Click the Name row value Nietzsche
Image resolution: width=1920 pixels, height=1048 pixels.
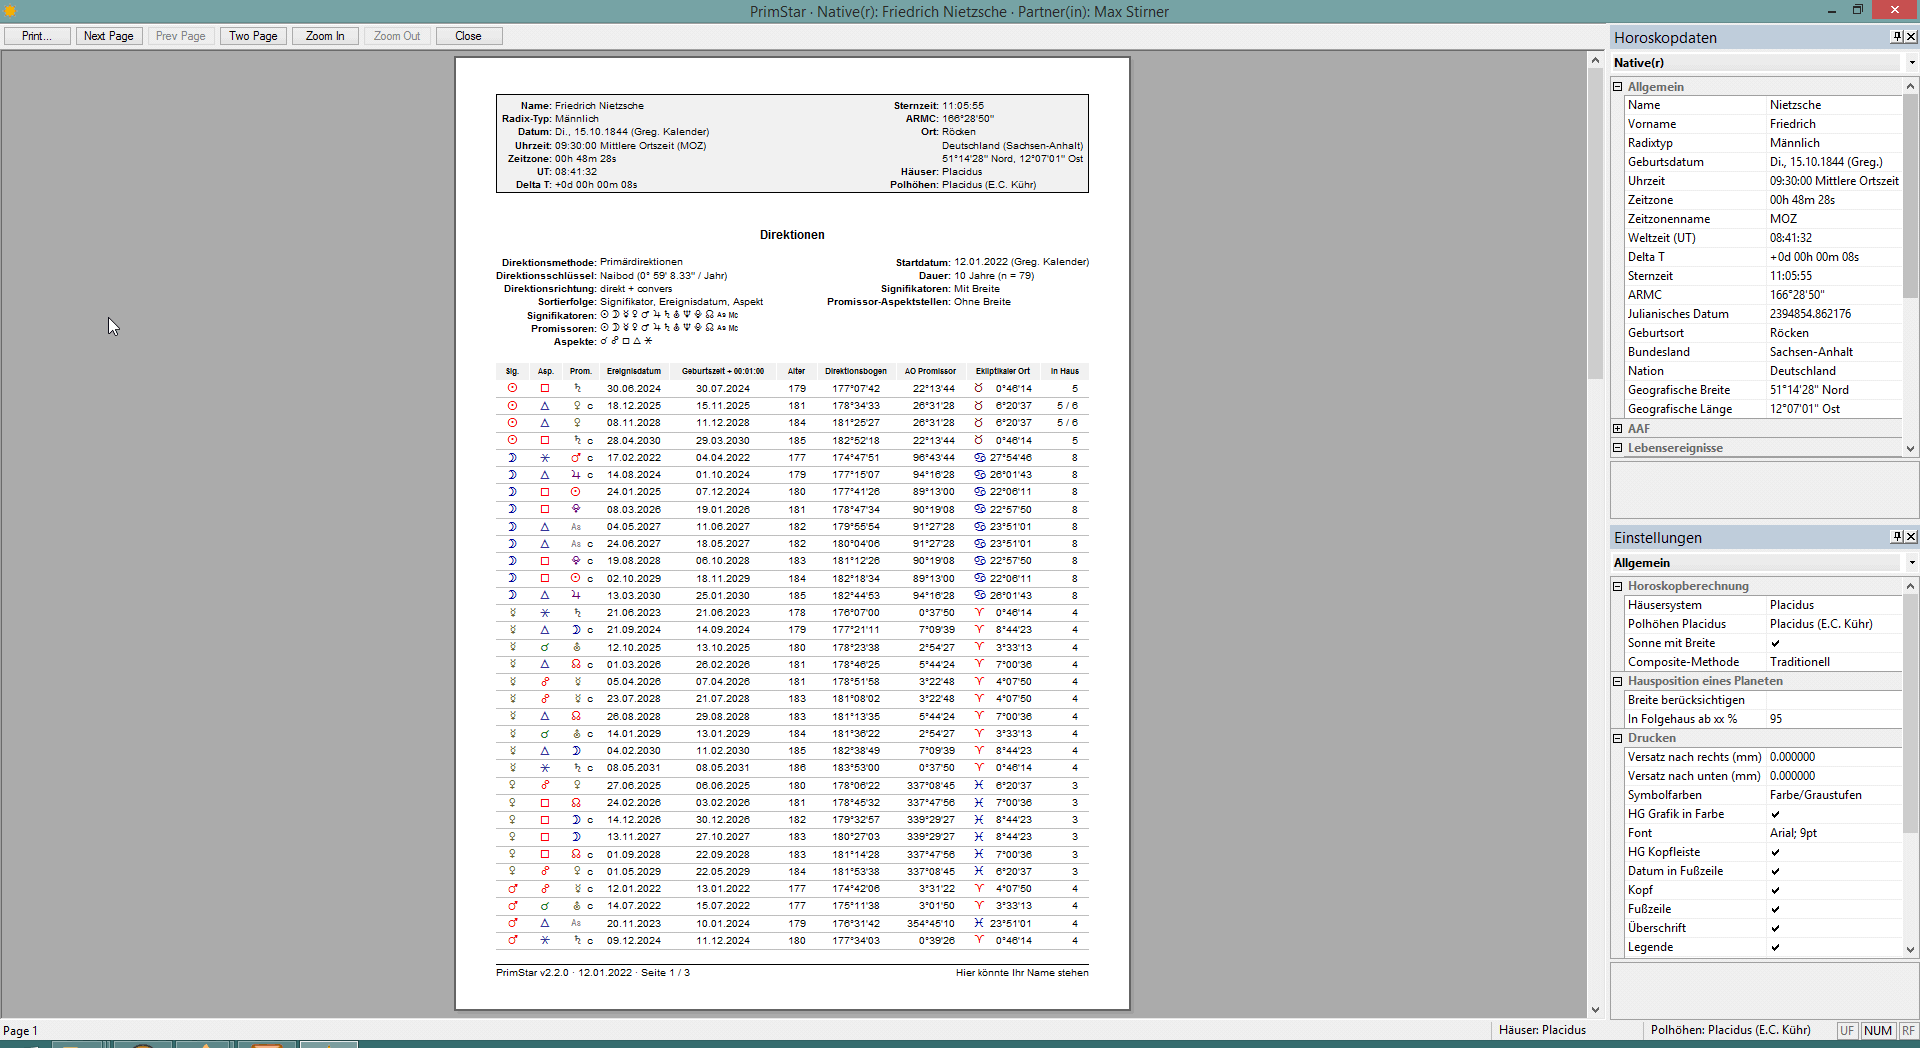click(x=1834, y=105)
